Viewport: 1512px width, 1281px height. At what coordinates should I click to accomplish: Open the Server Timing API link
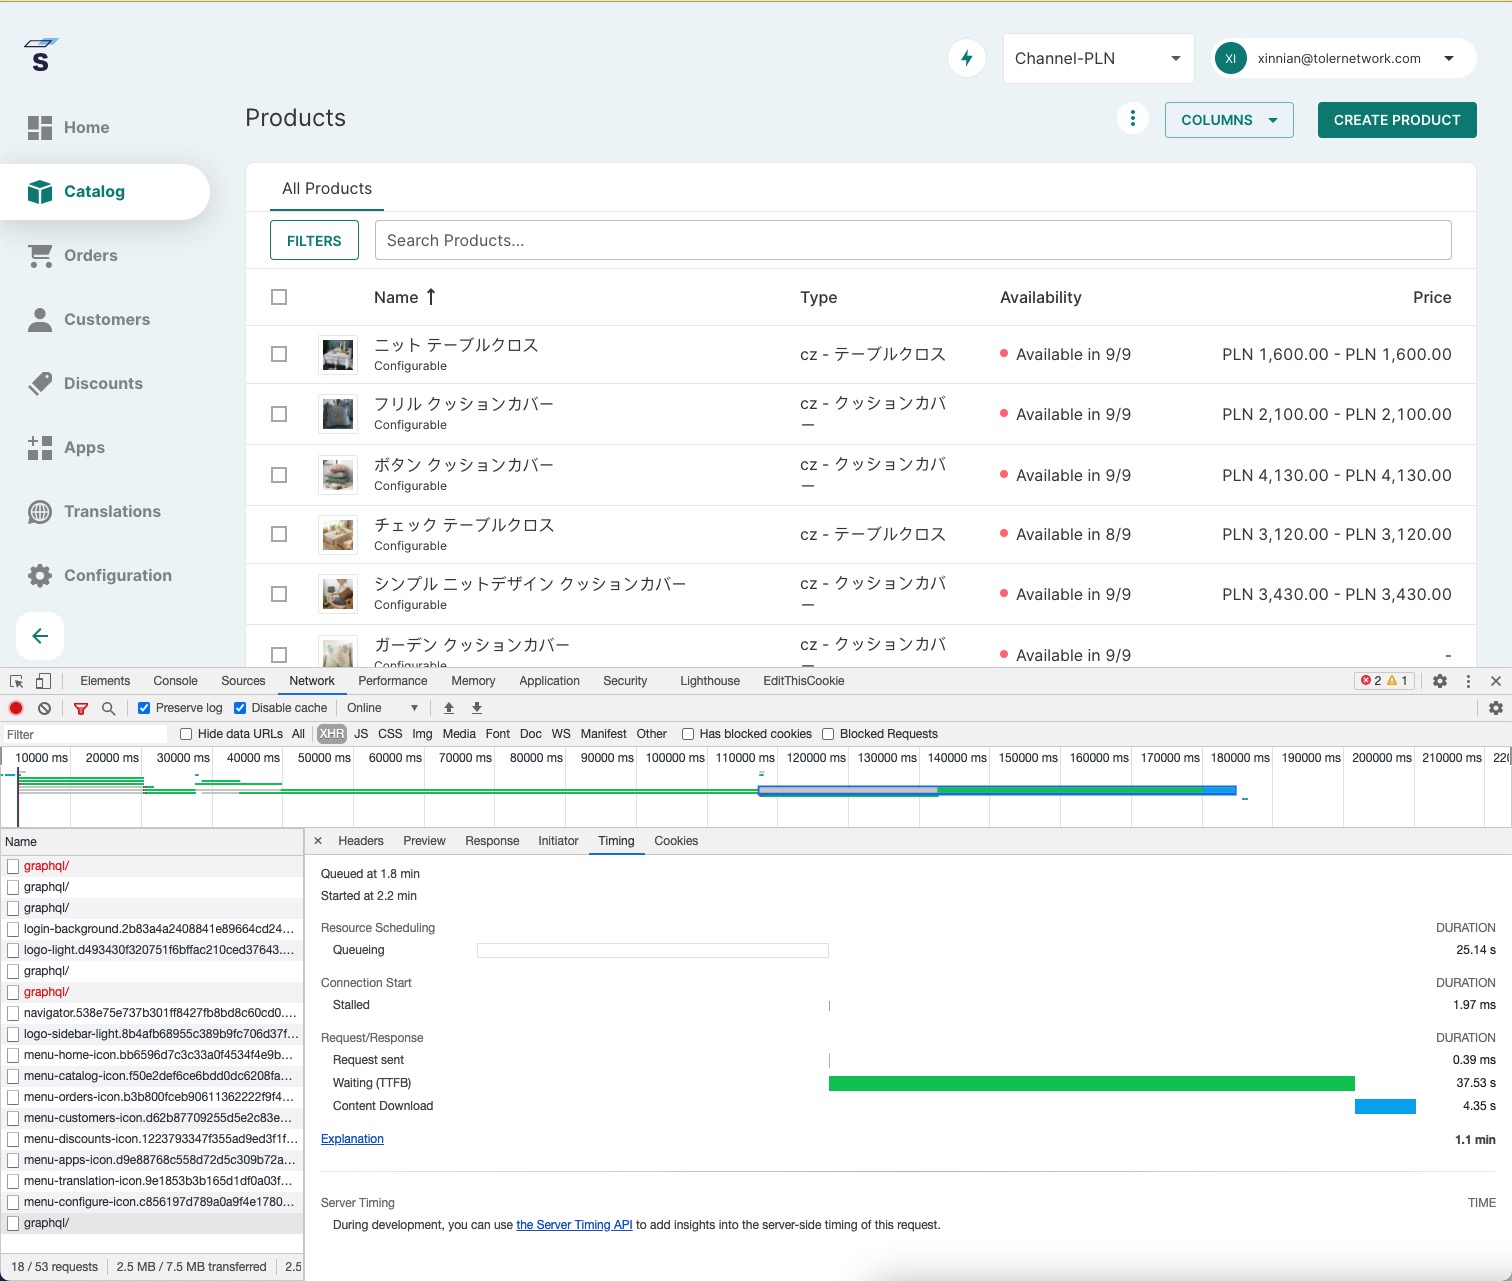click(573, 1224)
